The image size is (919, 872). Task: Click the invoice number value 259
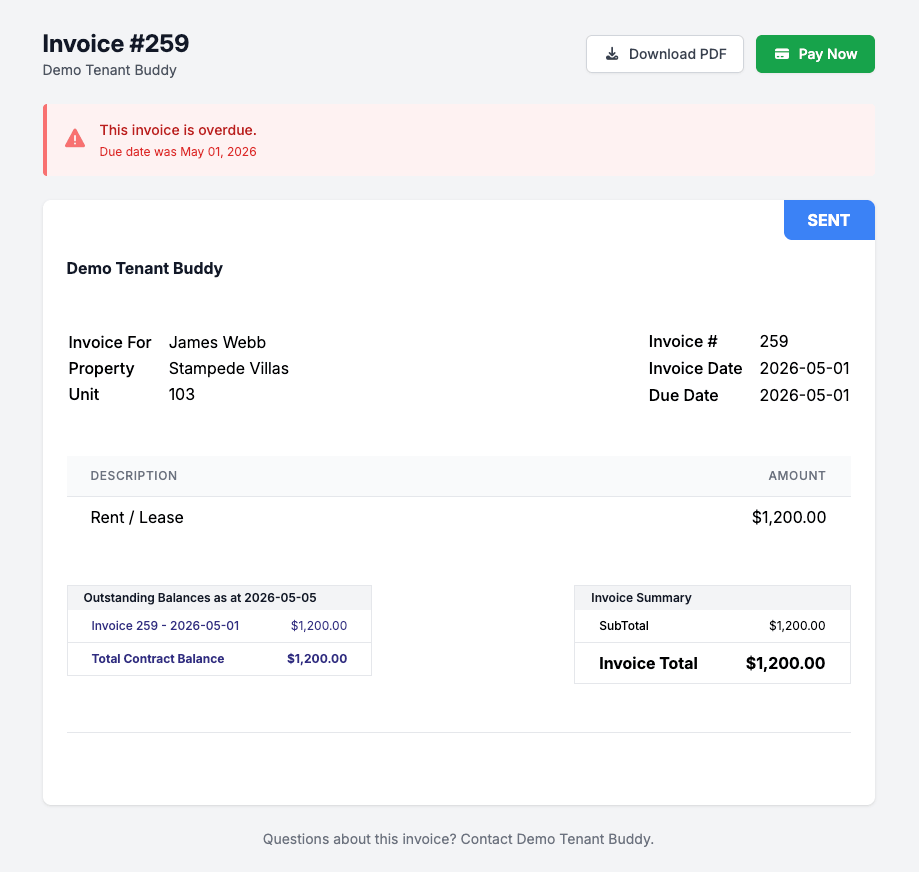(774, 341)
